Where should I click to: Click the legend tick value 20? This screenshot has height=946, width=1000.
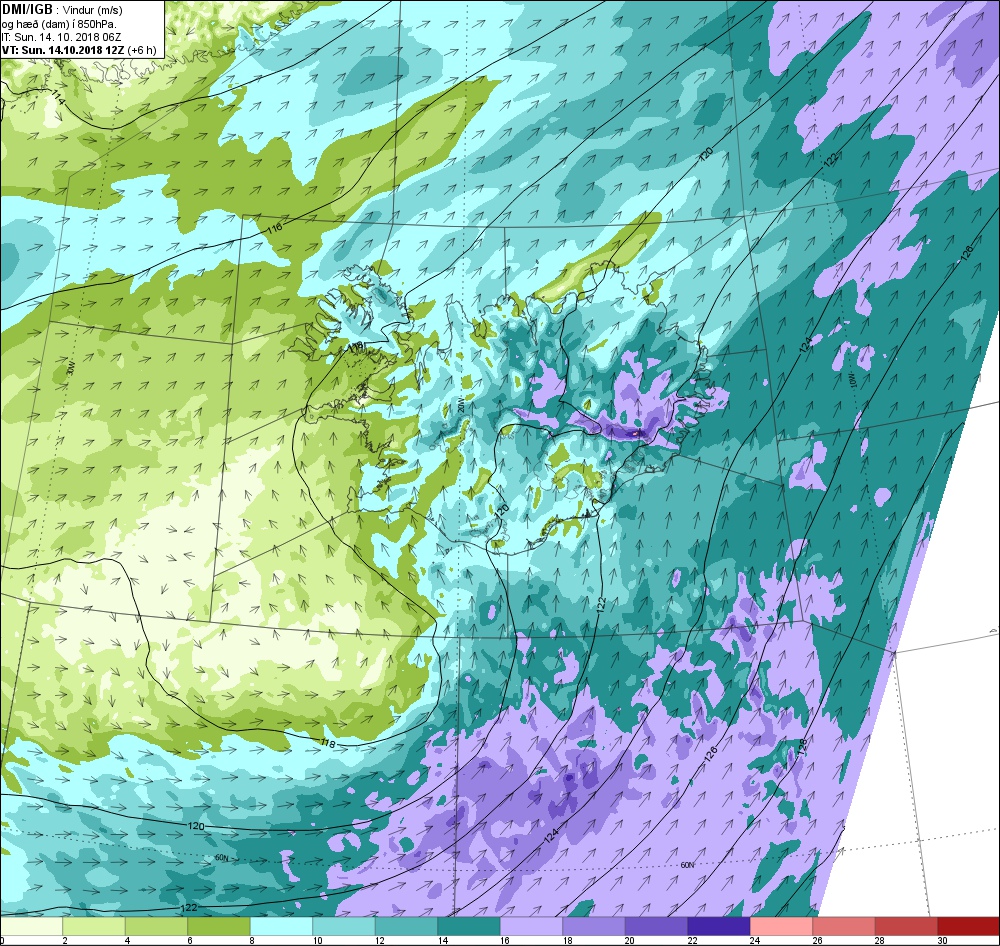point(629,940)
